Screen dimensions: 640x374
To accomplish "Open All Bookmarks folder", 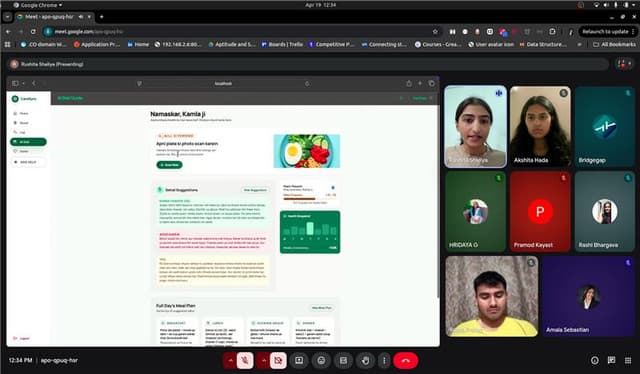I will point(614,44).
